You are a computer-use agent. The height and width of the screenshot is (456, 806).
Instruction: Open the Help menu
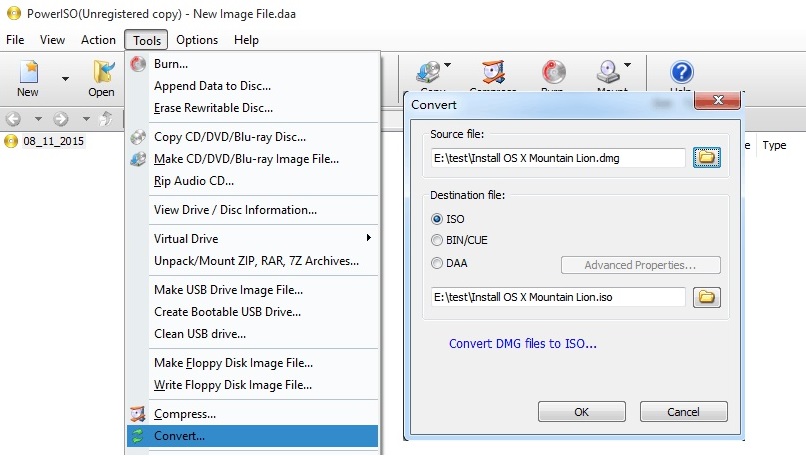[x=246, y=40]
